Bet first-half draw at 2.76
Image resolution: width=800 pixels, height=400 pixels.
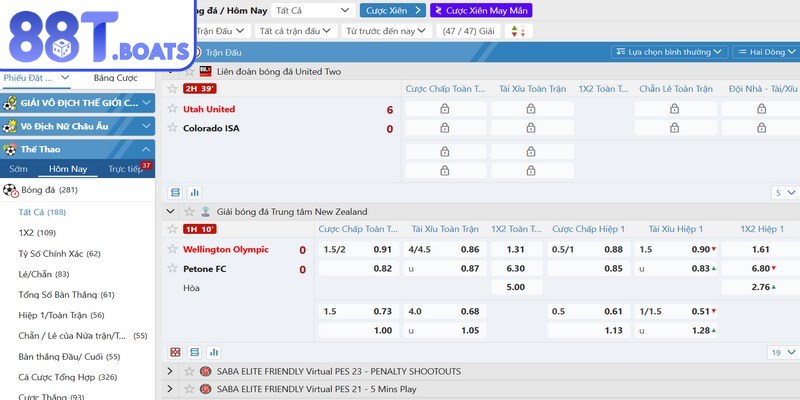click(761, 287)
